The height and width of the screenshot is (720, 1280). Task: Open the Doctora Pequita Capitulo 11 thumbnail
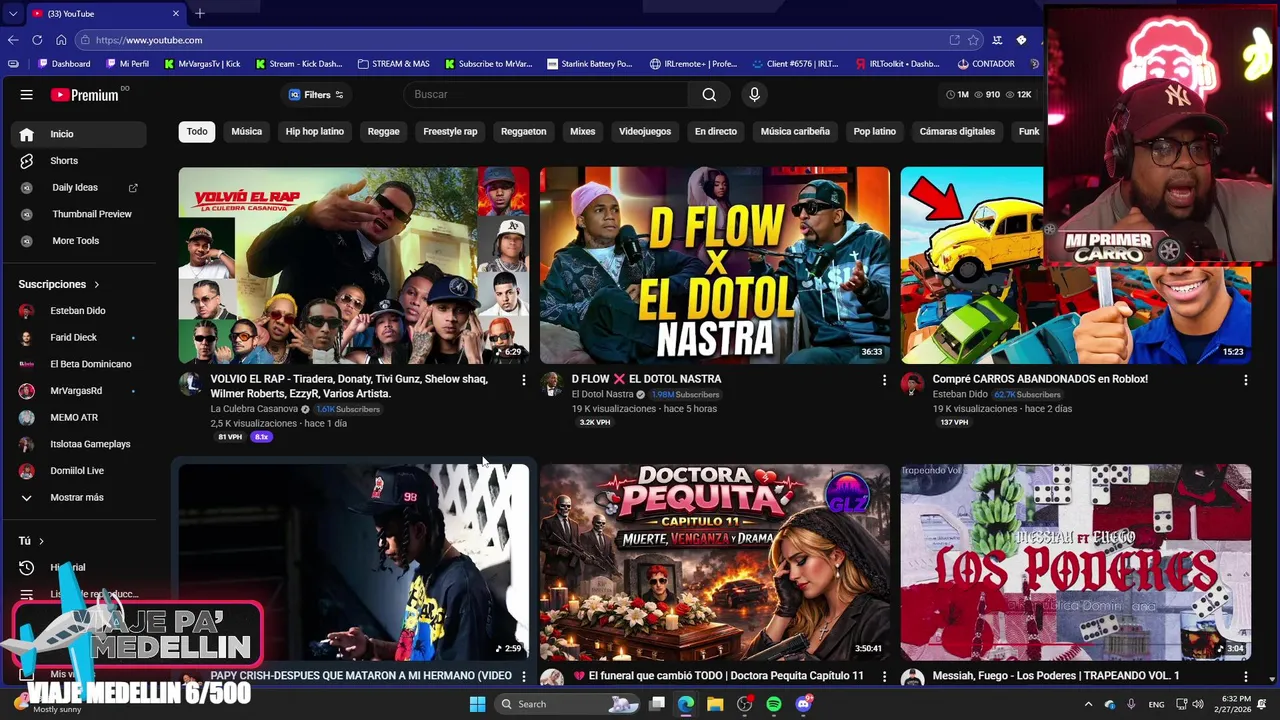[x=715, y=562]
